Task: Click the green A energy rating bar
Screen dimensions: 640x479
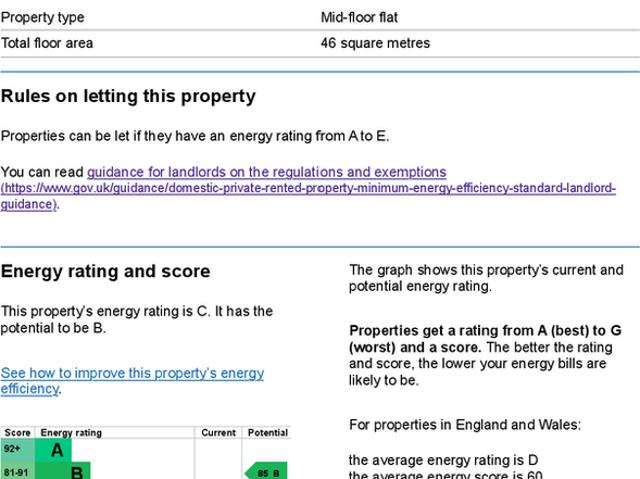Action: click(56, 451)
